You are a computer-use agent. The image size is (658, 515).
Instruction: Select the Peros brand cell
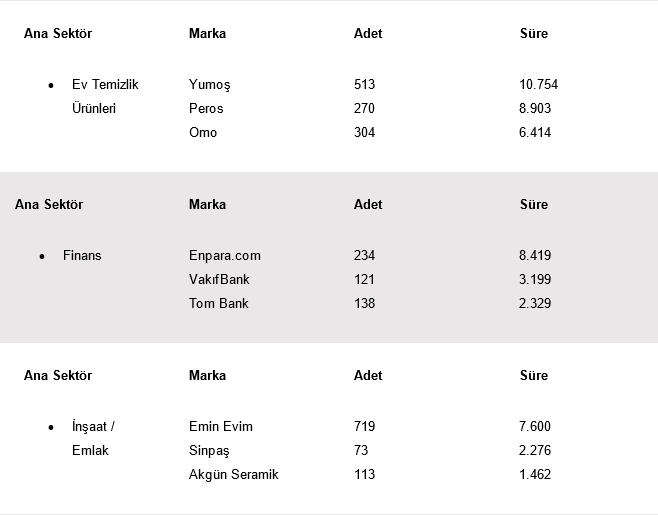click(x=206, y=109)
